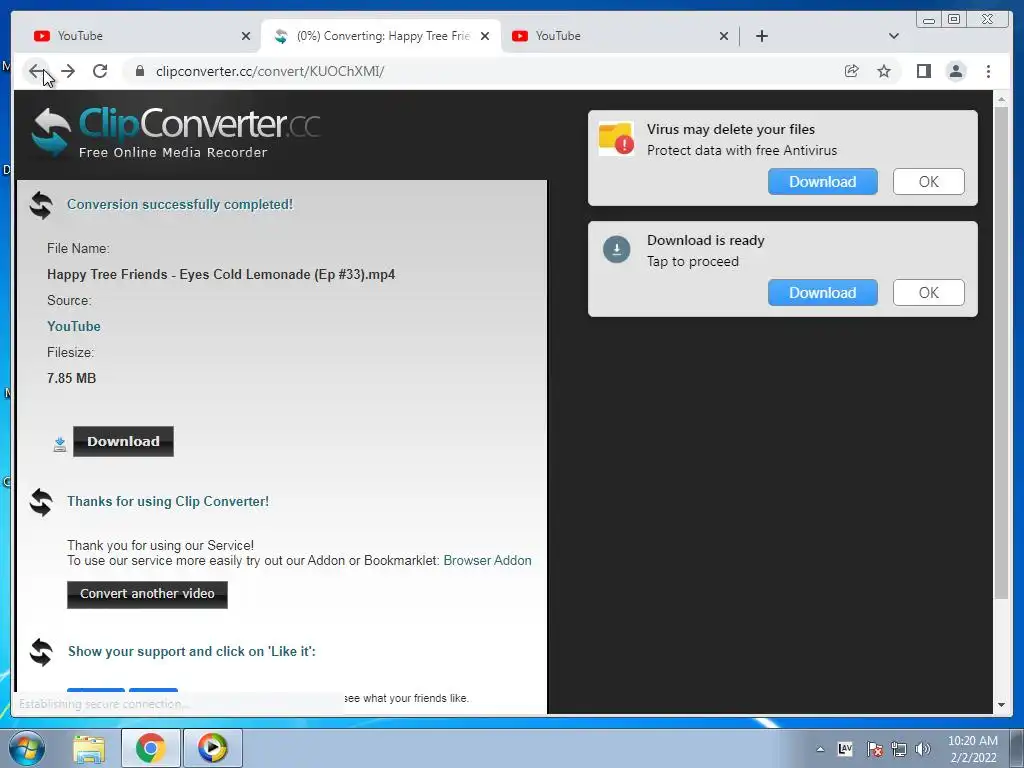The width and height of the screenshot is (1024, 768).
Task: Click the scrollbar down arrow
Action: tap(1001, 705)
